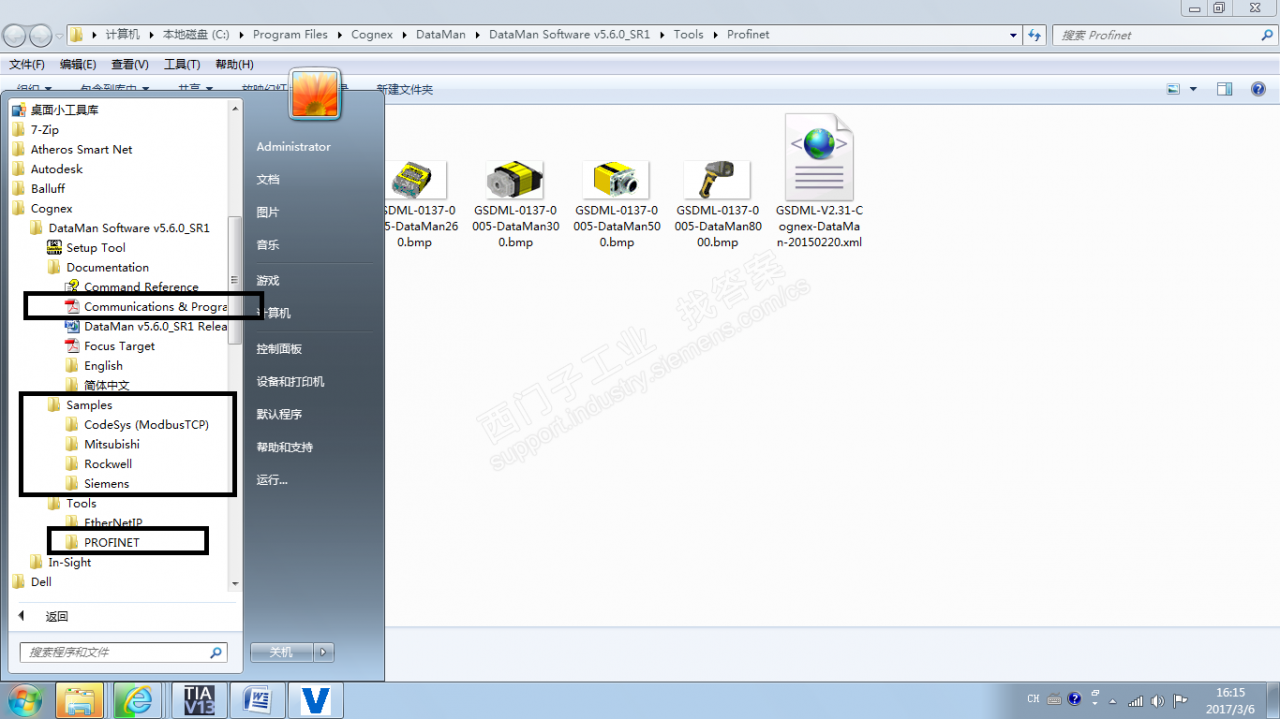This screenshot has width=1280, height=719.
Task: Open the English documentation folder
Action: (x=95, y=366)
